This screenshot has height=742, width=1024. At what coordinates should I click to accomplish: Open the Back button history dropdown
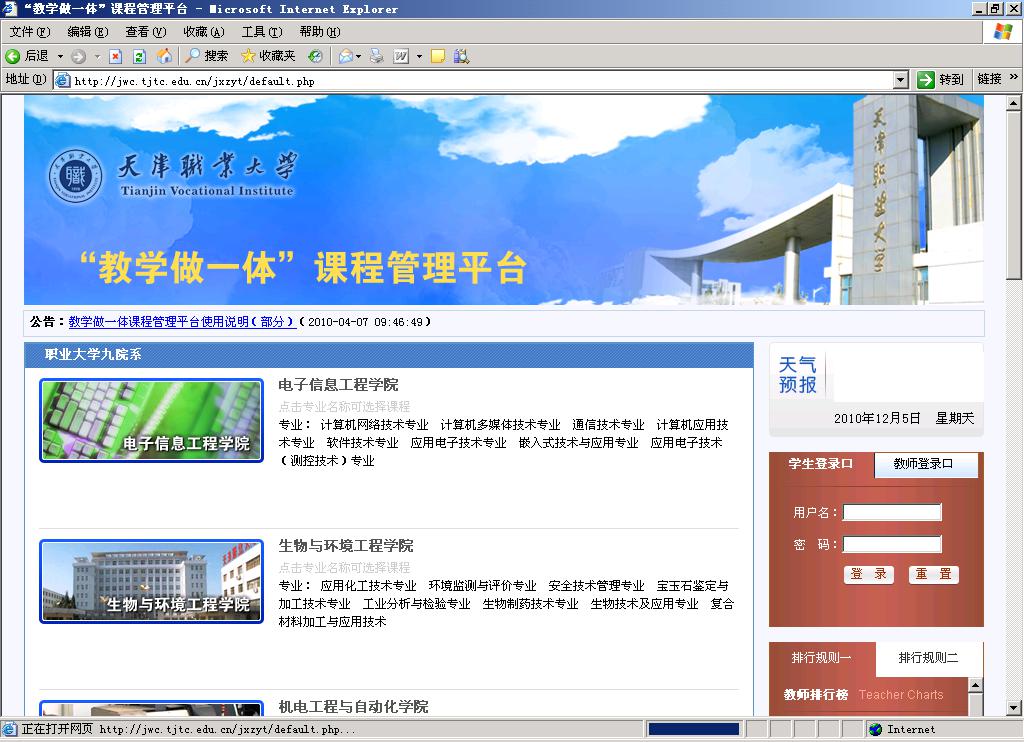(x=60, y=56)
